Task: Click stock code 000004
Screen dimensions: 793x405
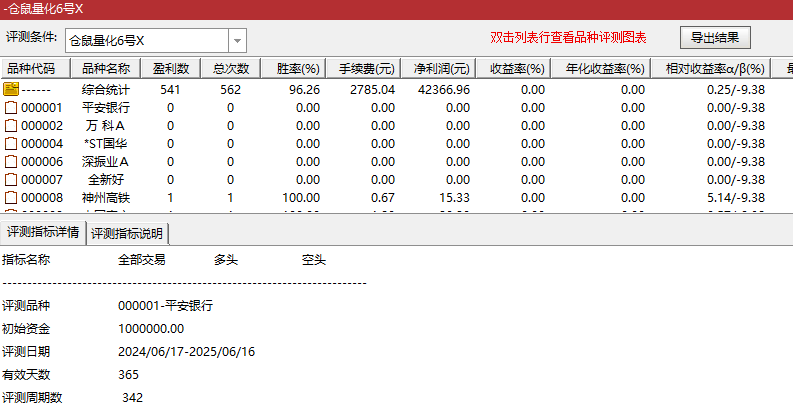Action: (x=42, y=144)
